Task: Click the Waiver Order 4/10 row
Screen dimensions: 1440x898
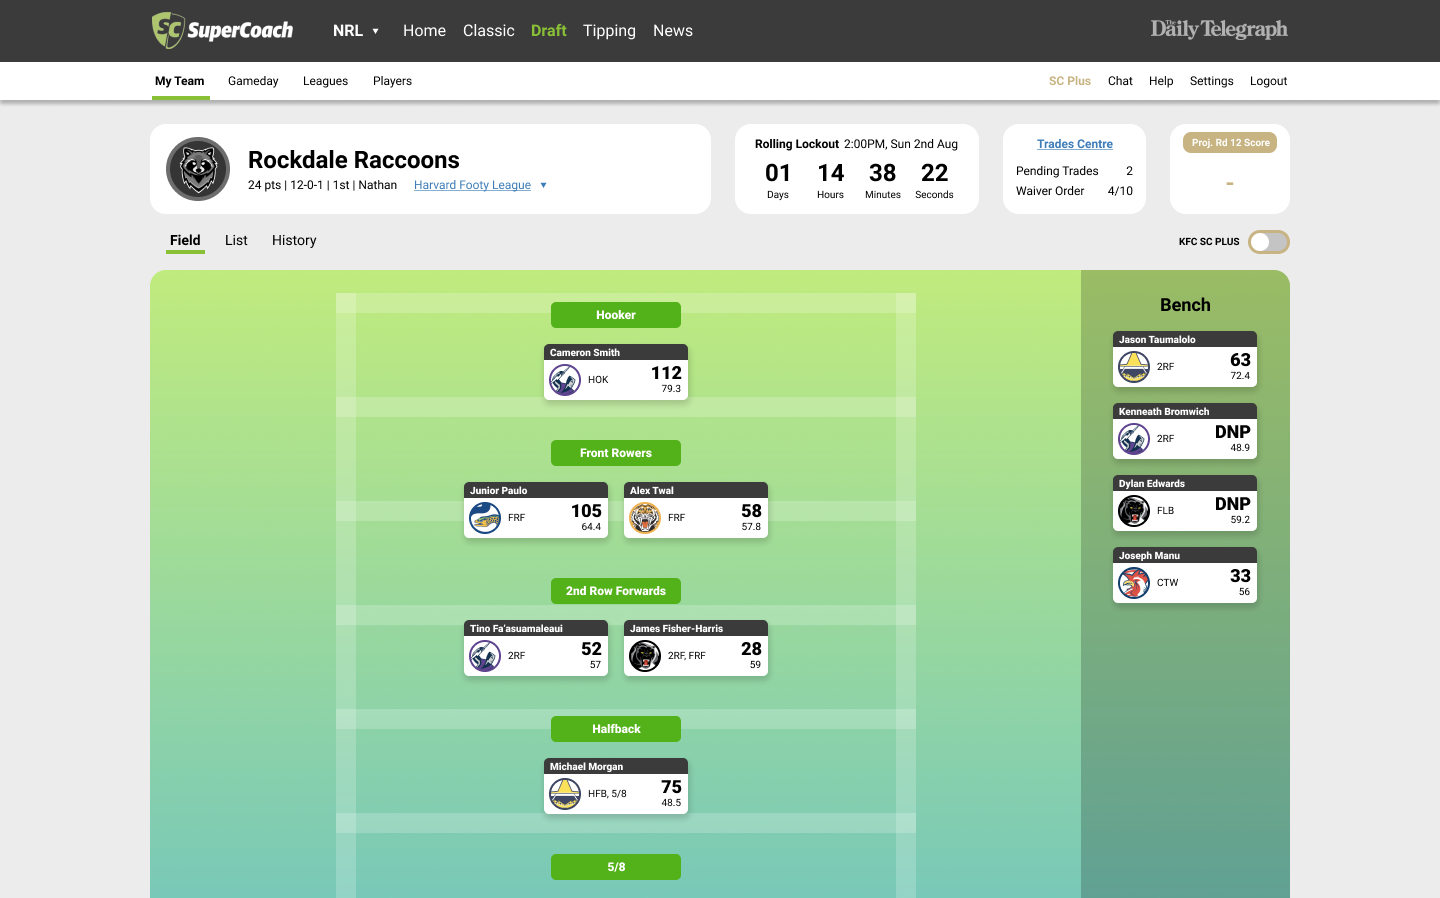Action: [x=1074, y=191]
